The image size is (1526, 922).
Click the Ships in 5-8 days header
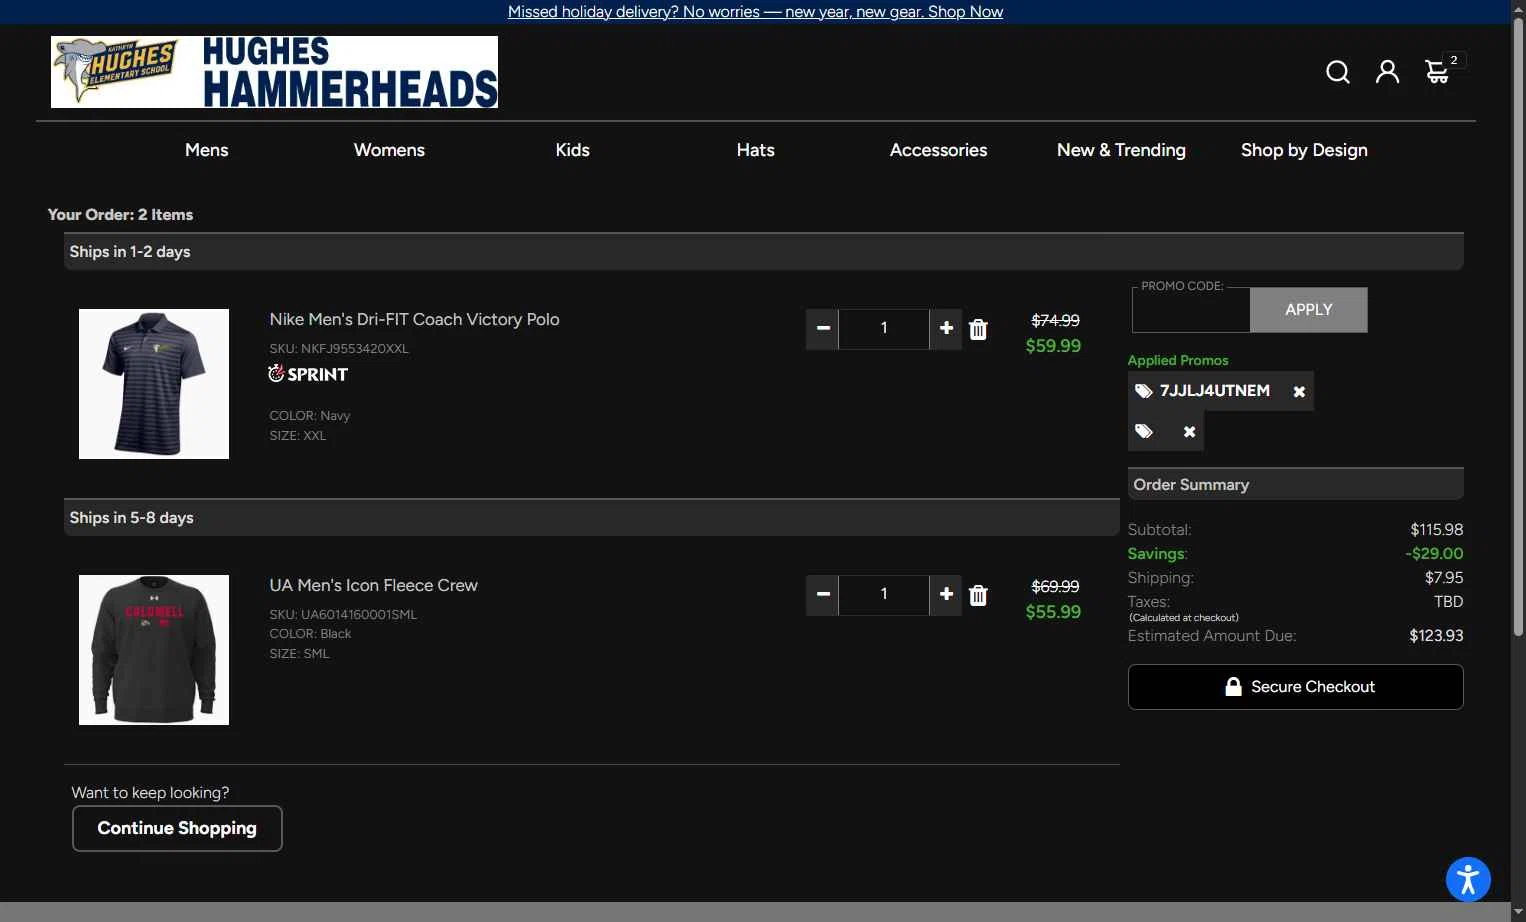[591, 518]
